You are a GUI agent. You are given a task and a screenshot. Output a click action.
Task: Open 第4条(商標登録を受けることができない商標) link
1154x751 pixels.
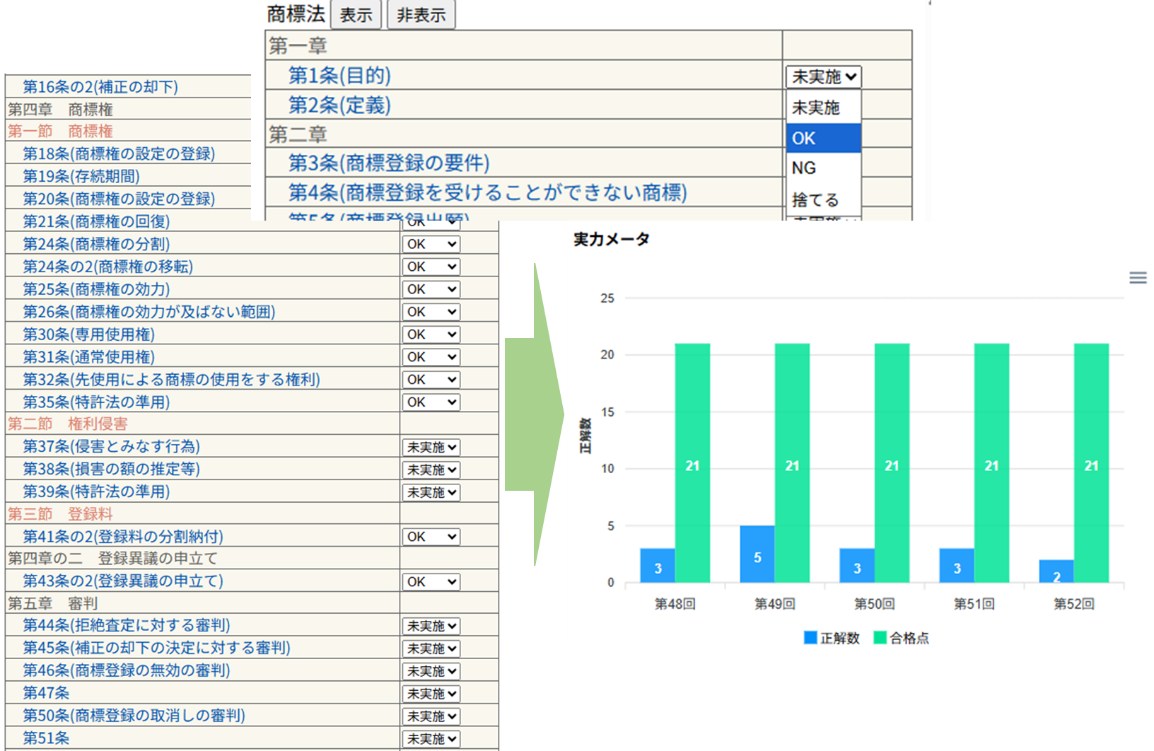[488, 192]
